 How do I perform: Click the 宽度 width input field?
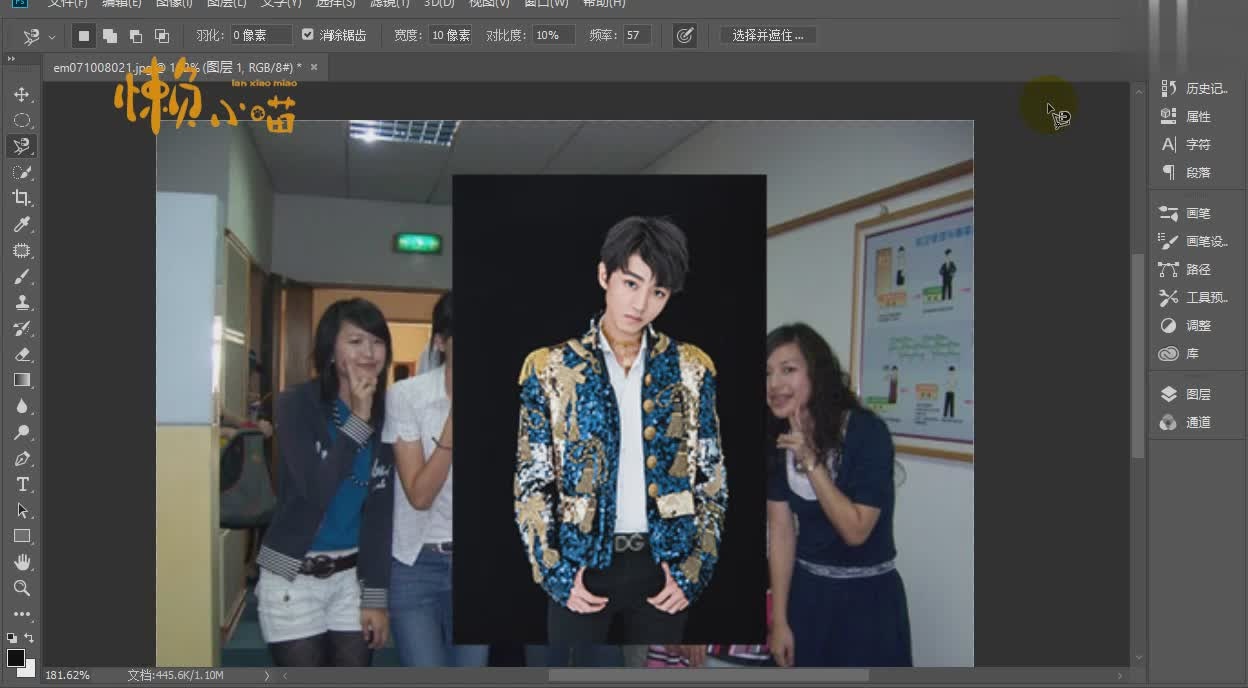(451, 35)
